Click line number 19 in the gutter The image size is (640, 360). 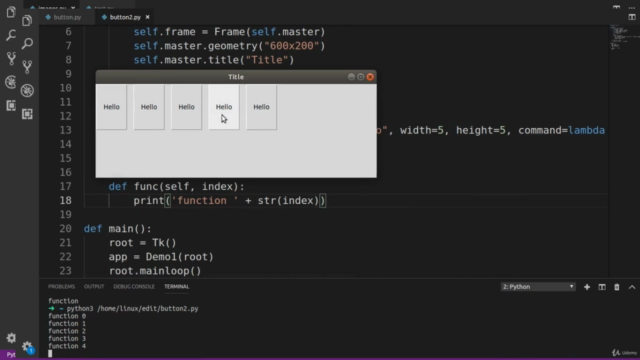pyautogui.click(x=65, y=215)
